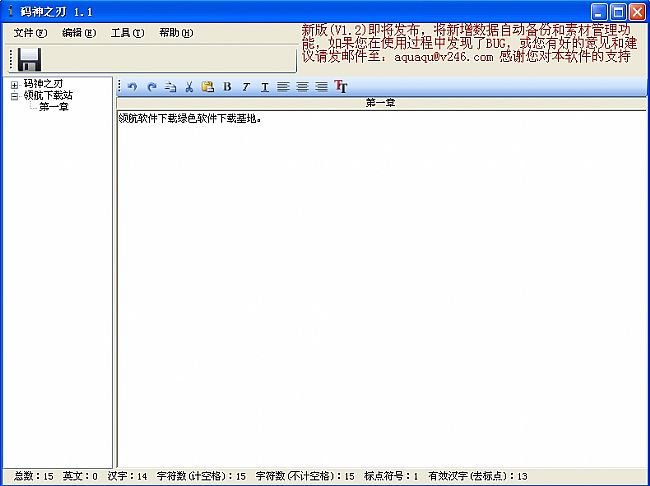Image resolution: width=650 pixels, height=486 pixels.
Task: Click the 第一章 chapter title header
Action: [381, 103]
